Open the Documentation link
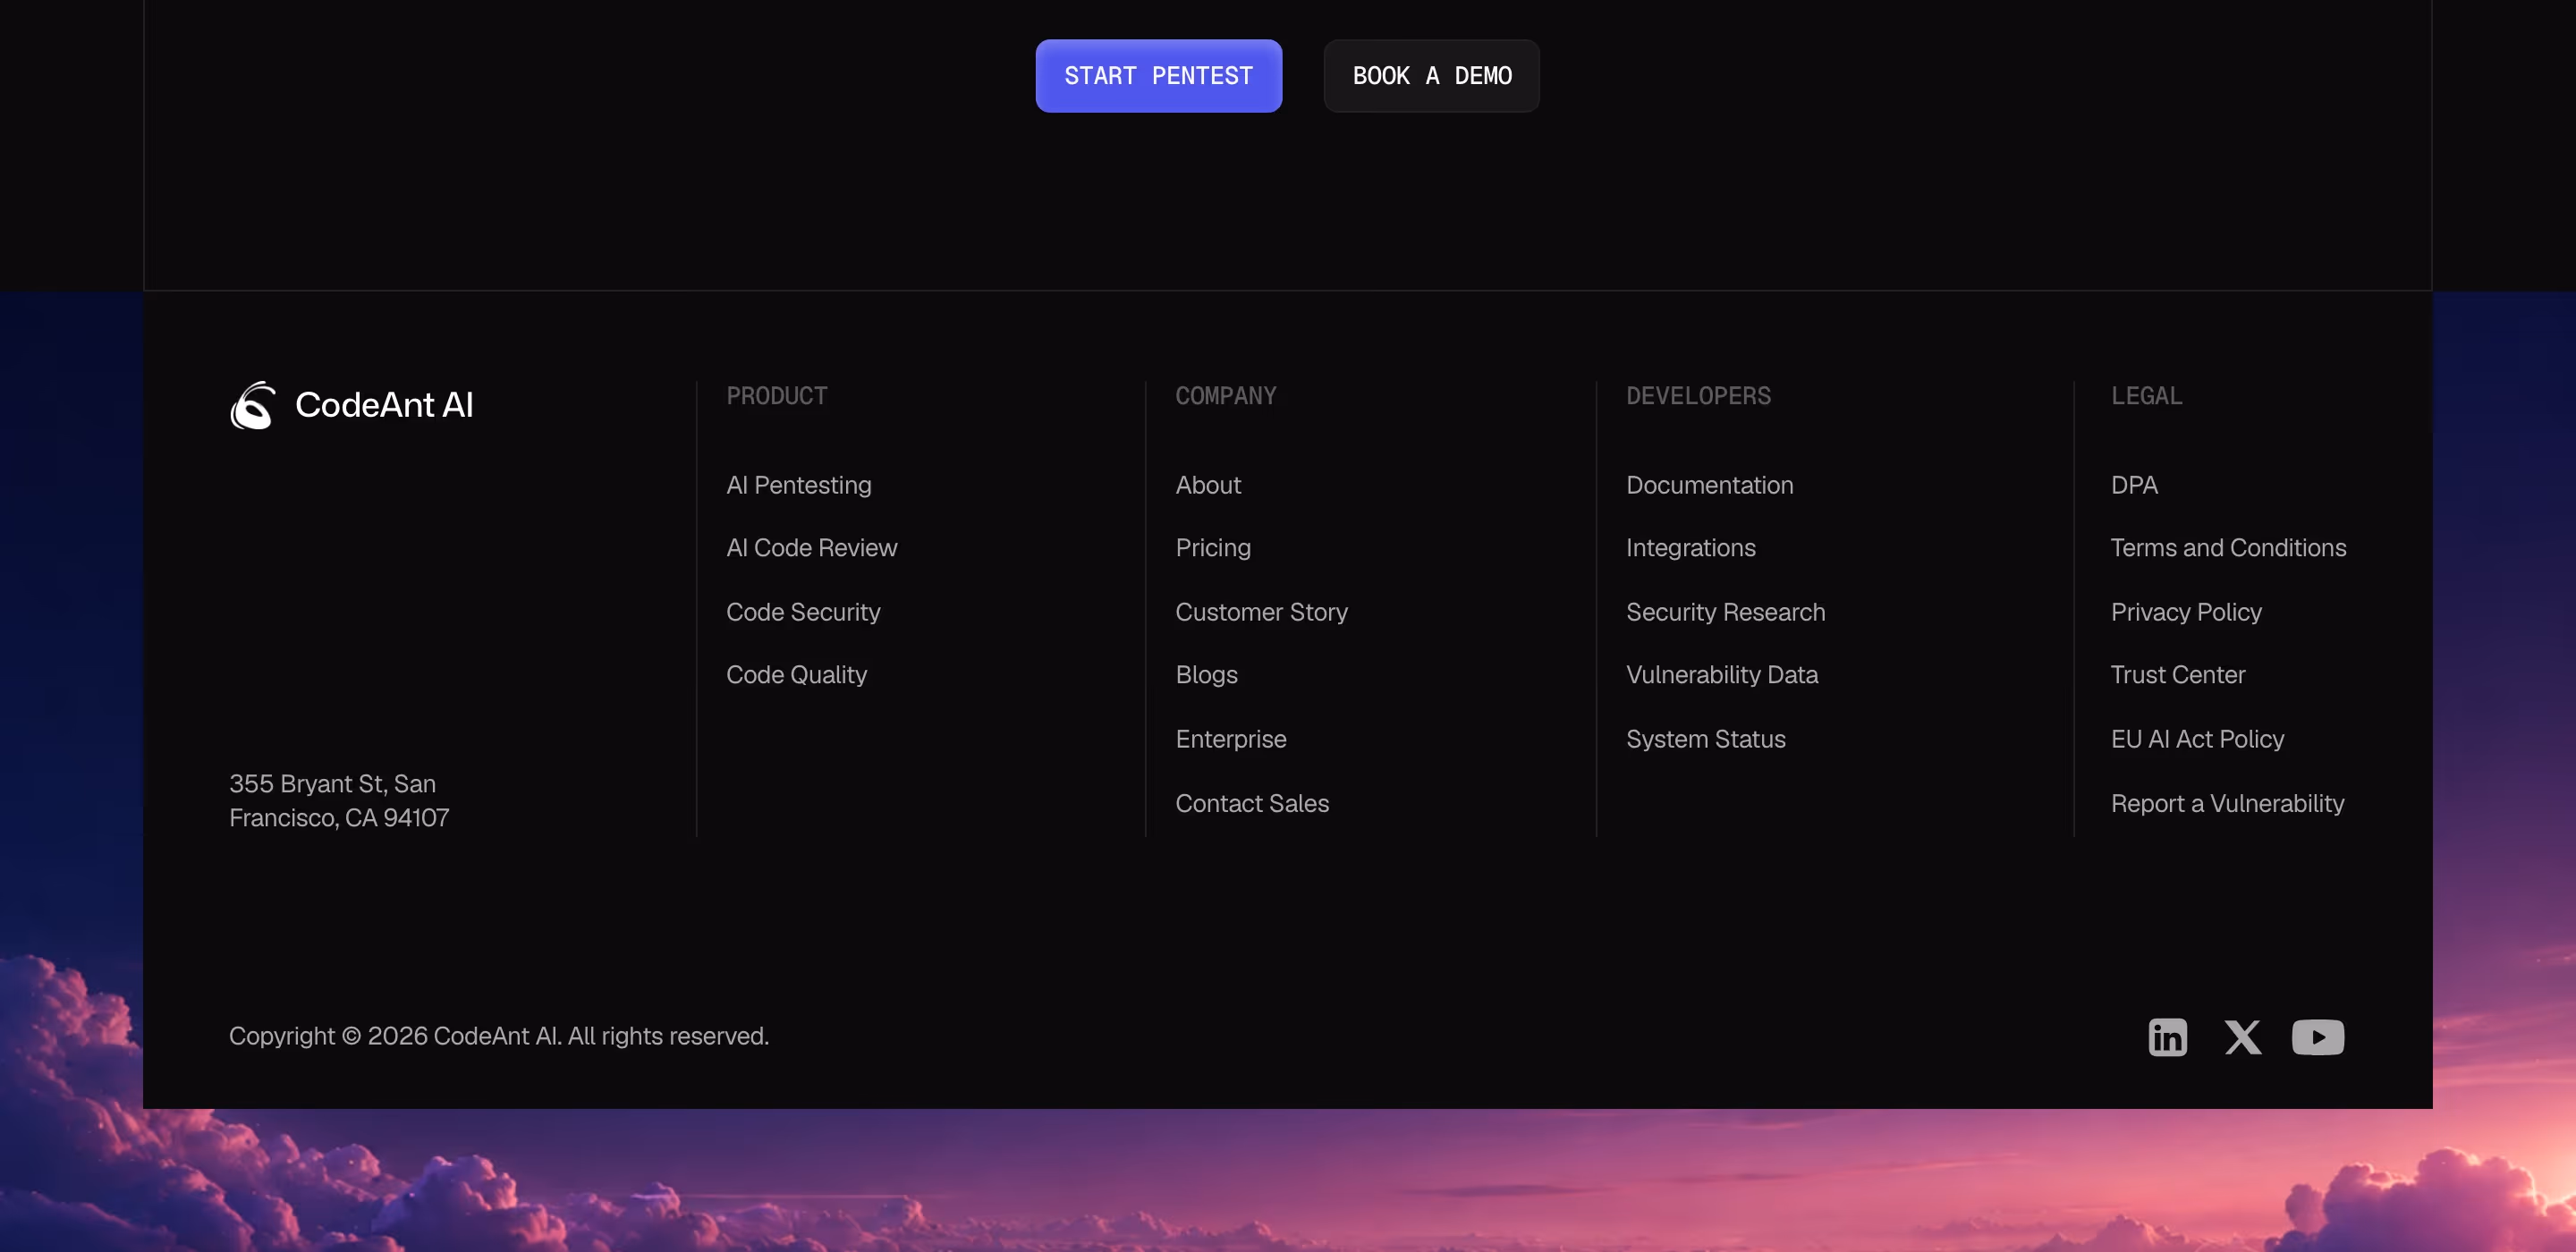 [1709, 485]
